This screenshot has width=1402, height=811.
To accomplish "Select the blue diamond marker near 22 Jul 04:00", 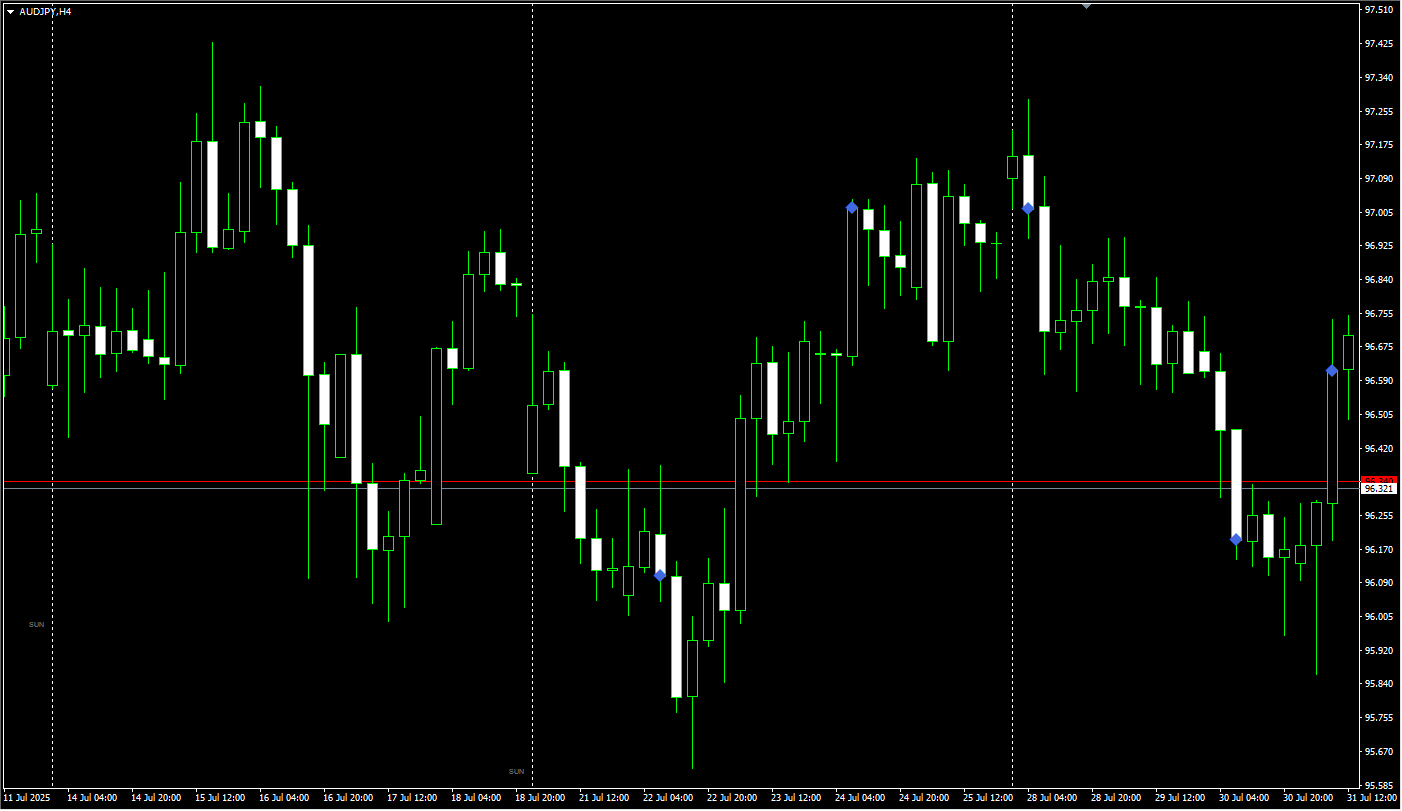I will [x=660, y=575].
